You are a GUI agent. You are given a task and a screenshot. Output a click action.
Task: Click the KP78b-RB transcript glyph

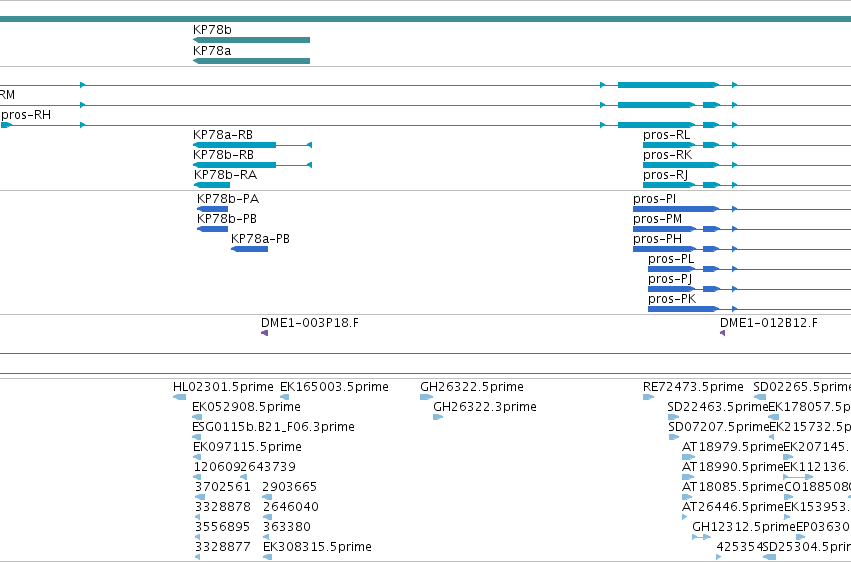pyautogui.click(x=252, y=165)
